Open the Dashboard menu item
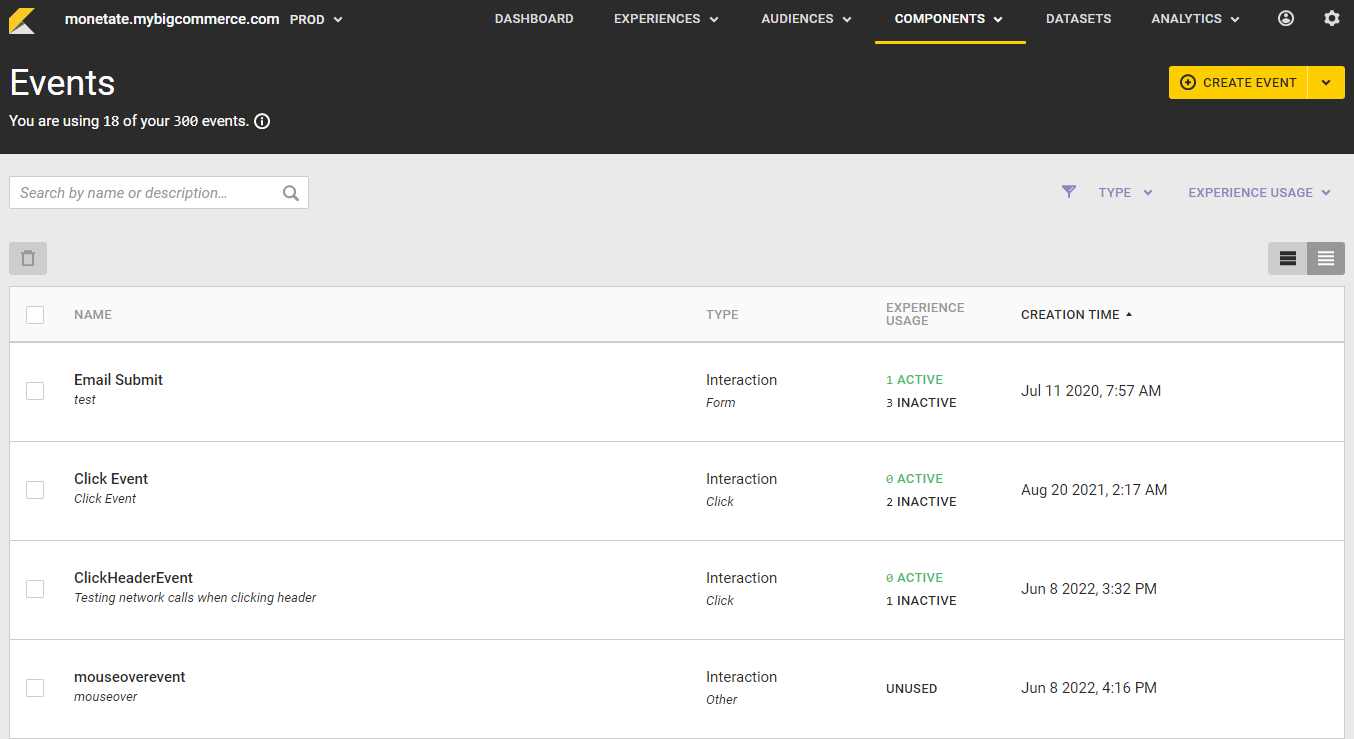The width and height of the screenshot is (1354, 739). 534,19
